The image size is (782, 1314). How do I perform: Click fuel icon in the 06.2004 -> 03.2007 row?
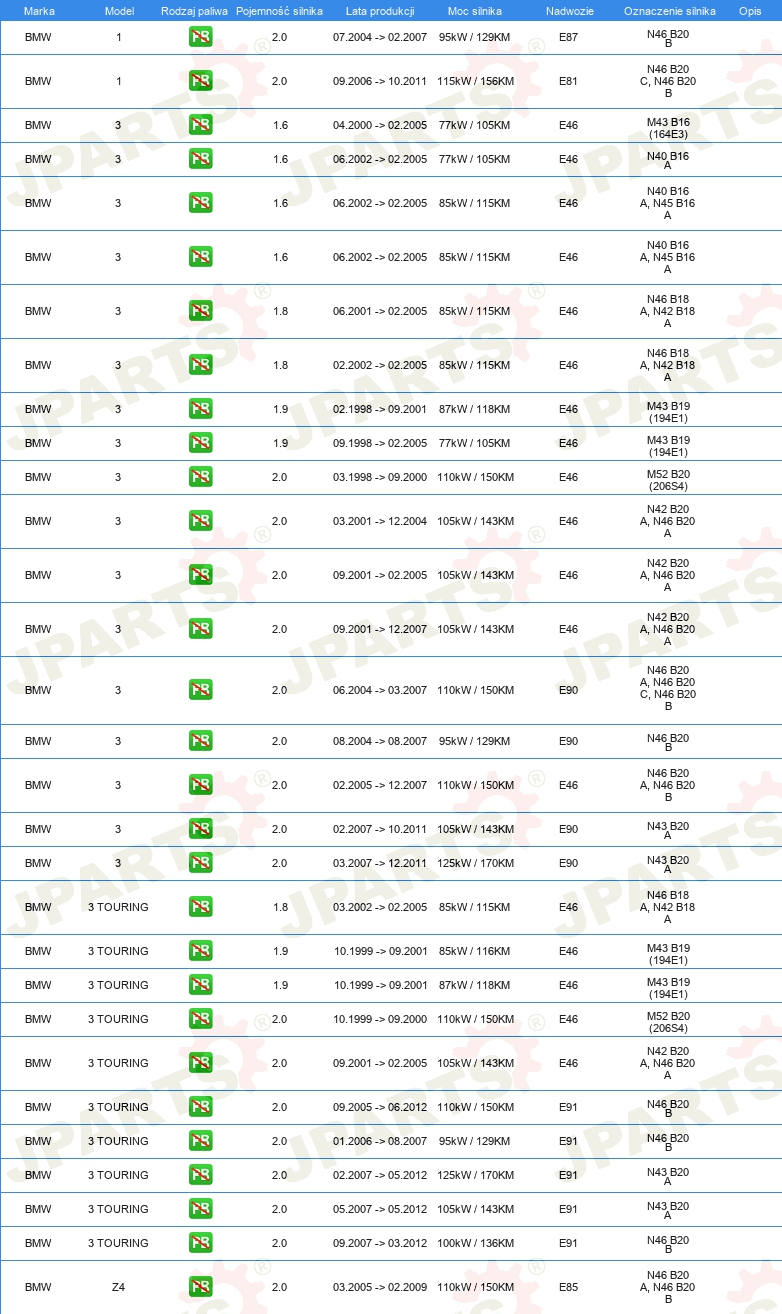click(x=200, y=690)
